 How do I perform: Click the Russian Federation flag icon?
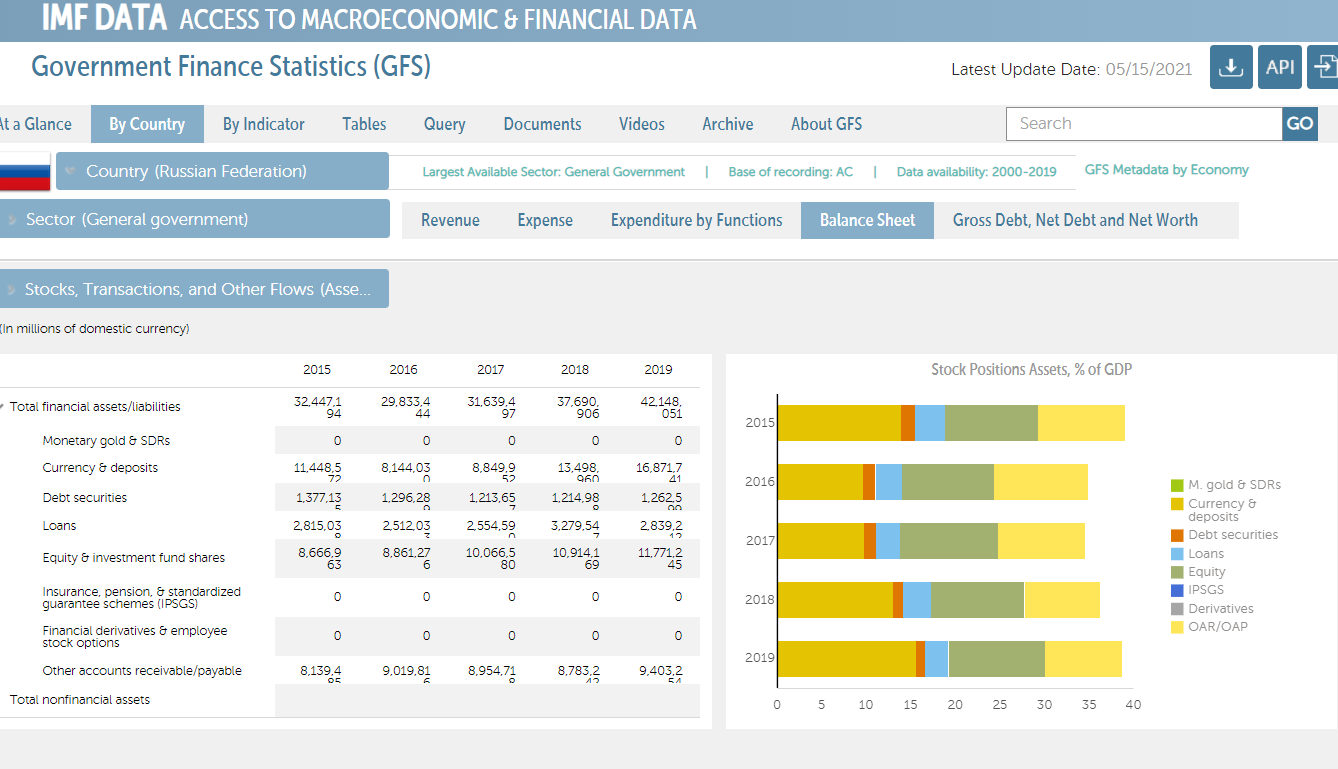[x=24, y=172]
